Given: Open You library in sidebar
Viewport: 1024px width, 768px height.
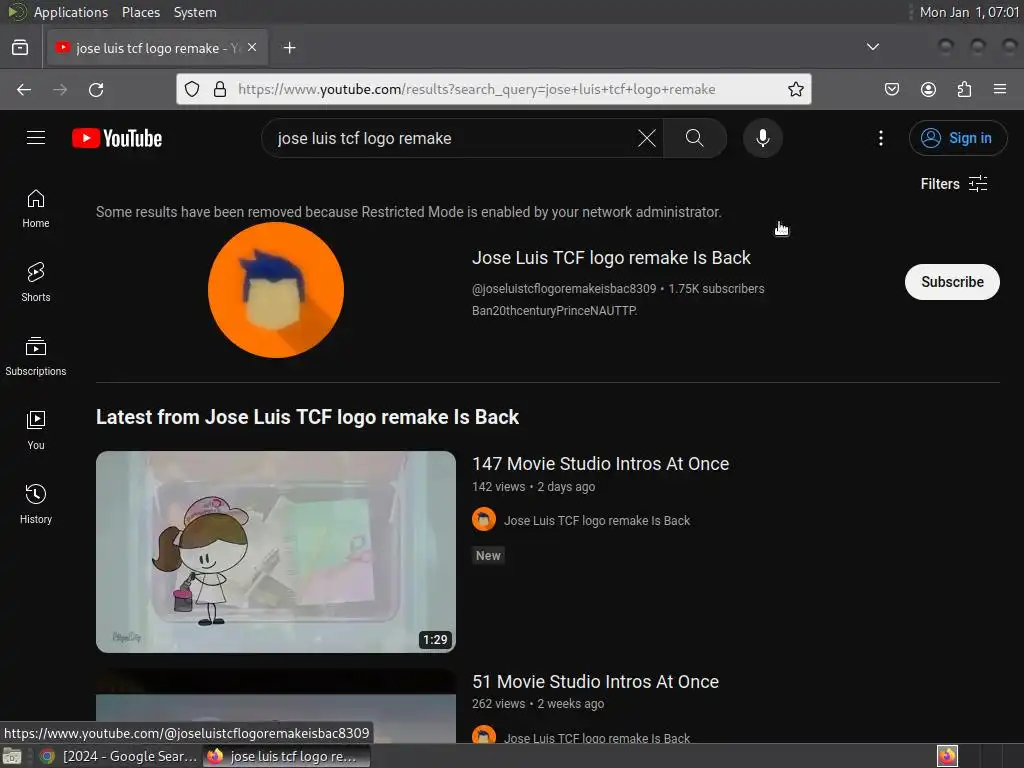Looking at the screenshot, I should click(x=36, y=430).
